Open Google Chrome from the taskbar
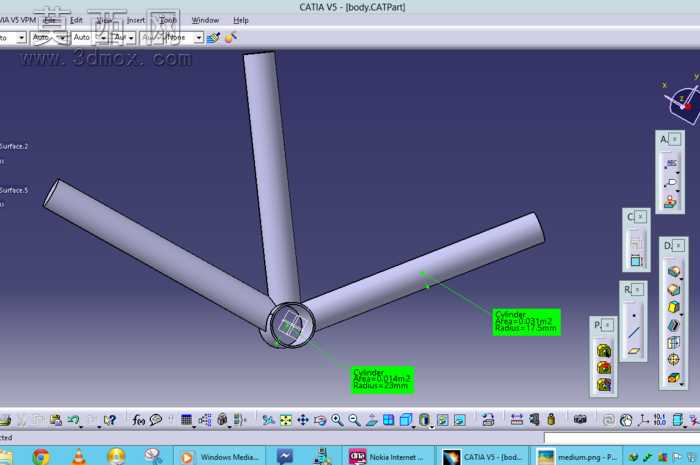This screenshot has width=700, height=465. coord(41,456)
